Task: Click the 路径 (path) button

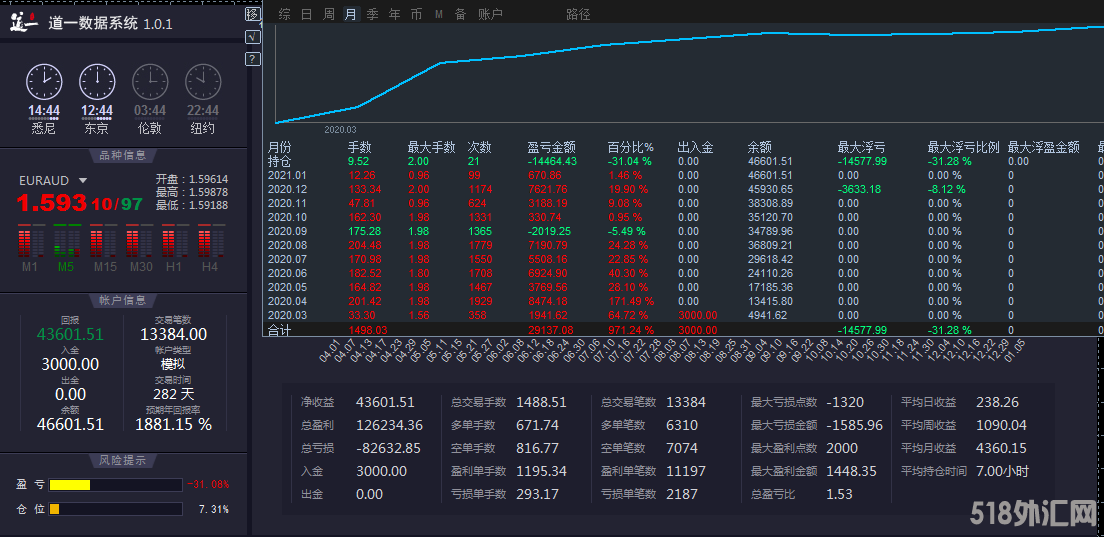Action: coord(578,14)
